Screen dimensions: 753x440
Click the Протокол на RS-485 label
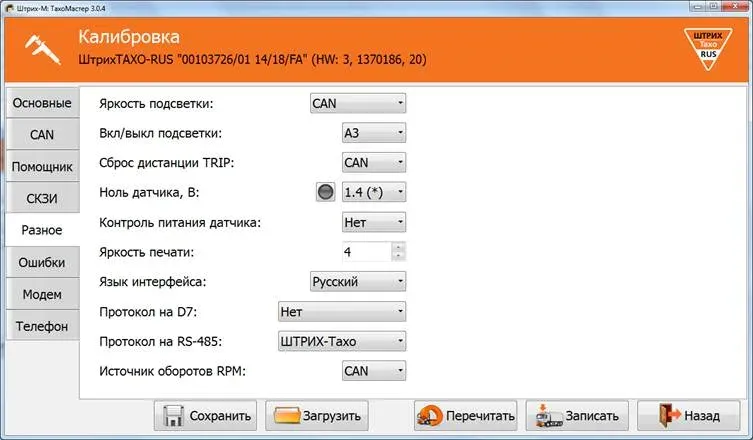coord(160,342)
